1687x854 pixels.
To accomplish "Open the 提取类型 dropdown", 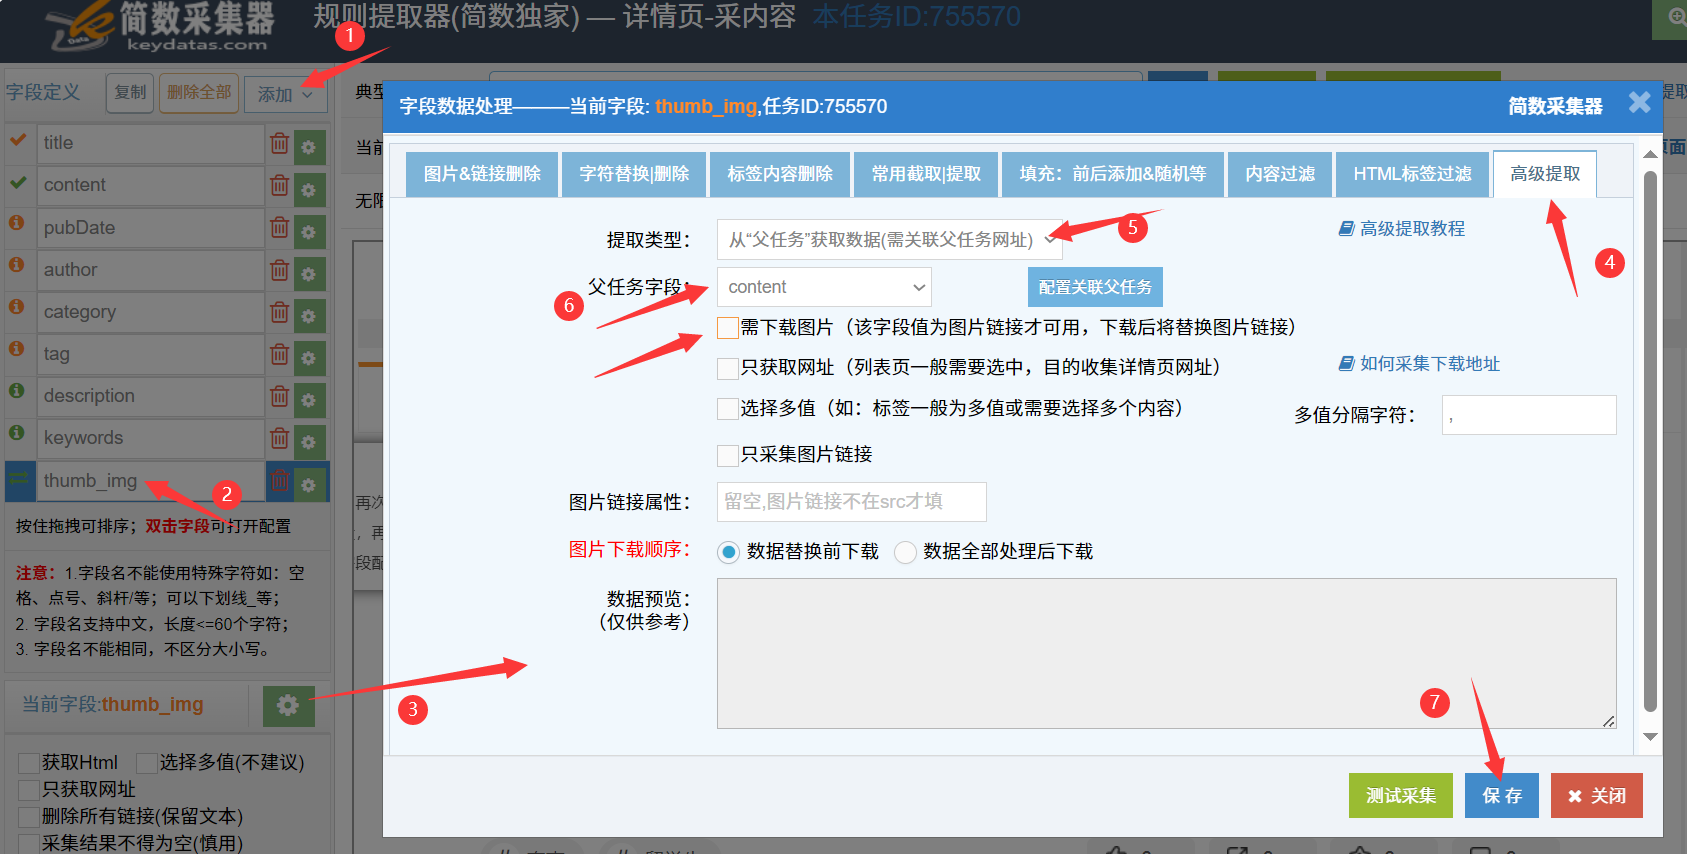I will coord(889,240).
